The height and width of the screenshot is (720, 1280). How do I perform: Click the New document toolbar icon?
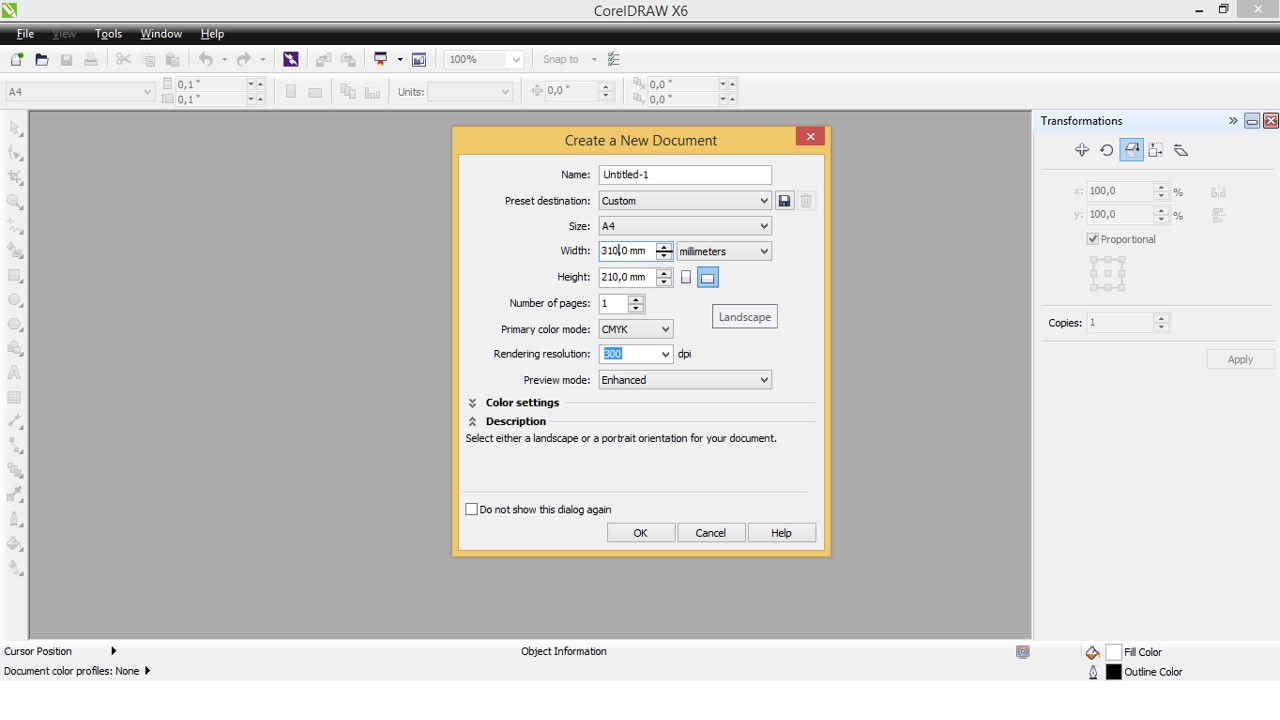(x=17, y=60)
